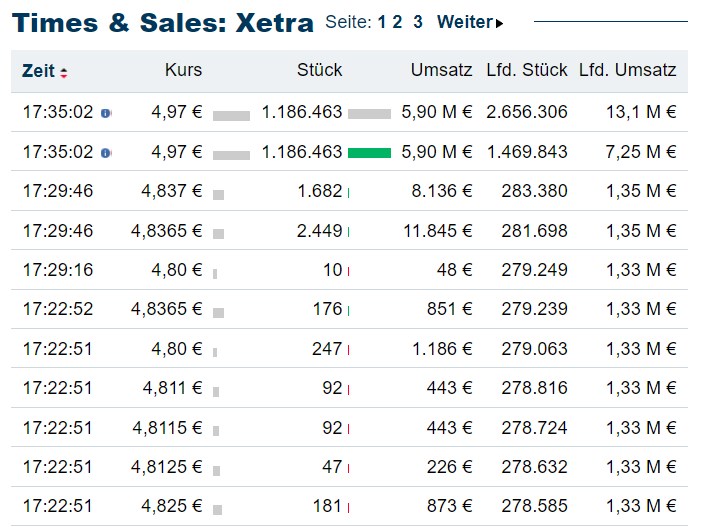Toggle the Zeit column sort arrows

[x=64, y=72]
